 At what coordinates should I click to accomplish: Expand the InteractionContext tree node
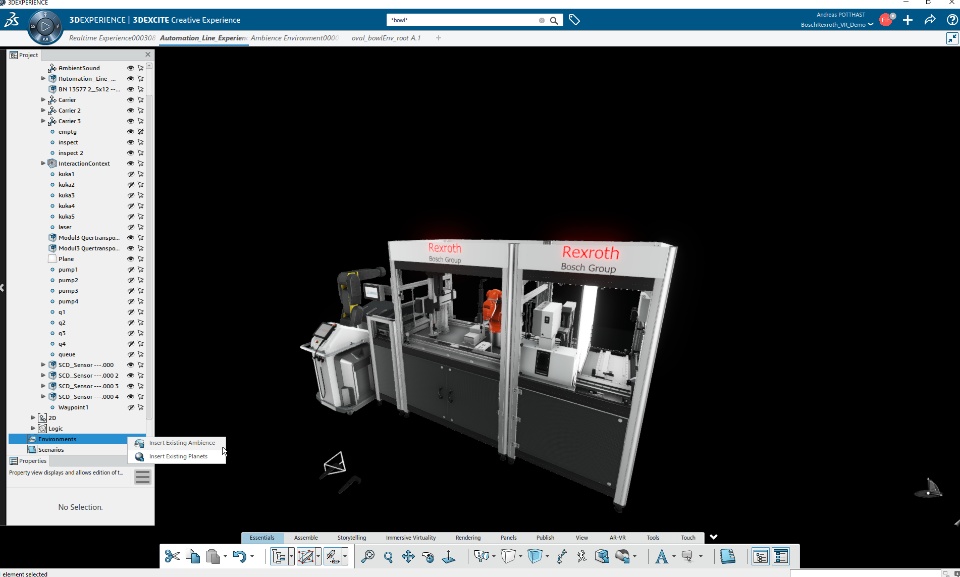(x=43, y=164)
